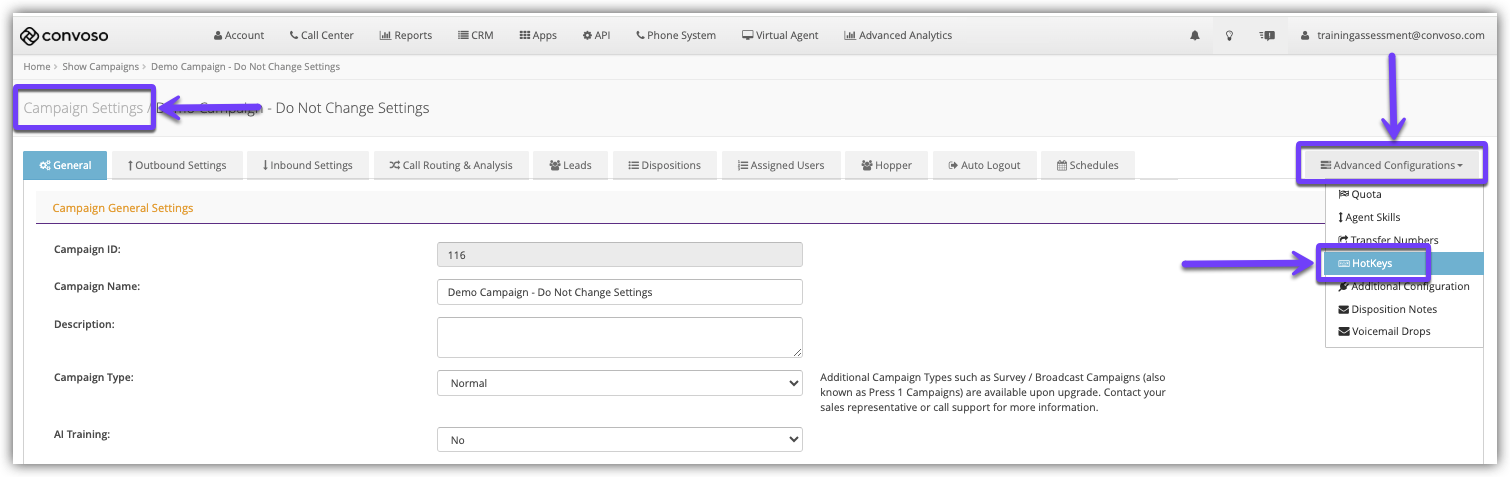The width and height of the screenshot is (1510, 477).
Task: Click the lightbulb tips icon
Action: point(1230,35)
